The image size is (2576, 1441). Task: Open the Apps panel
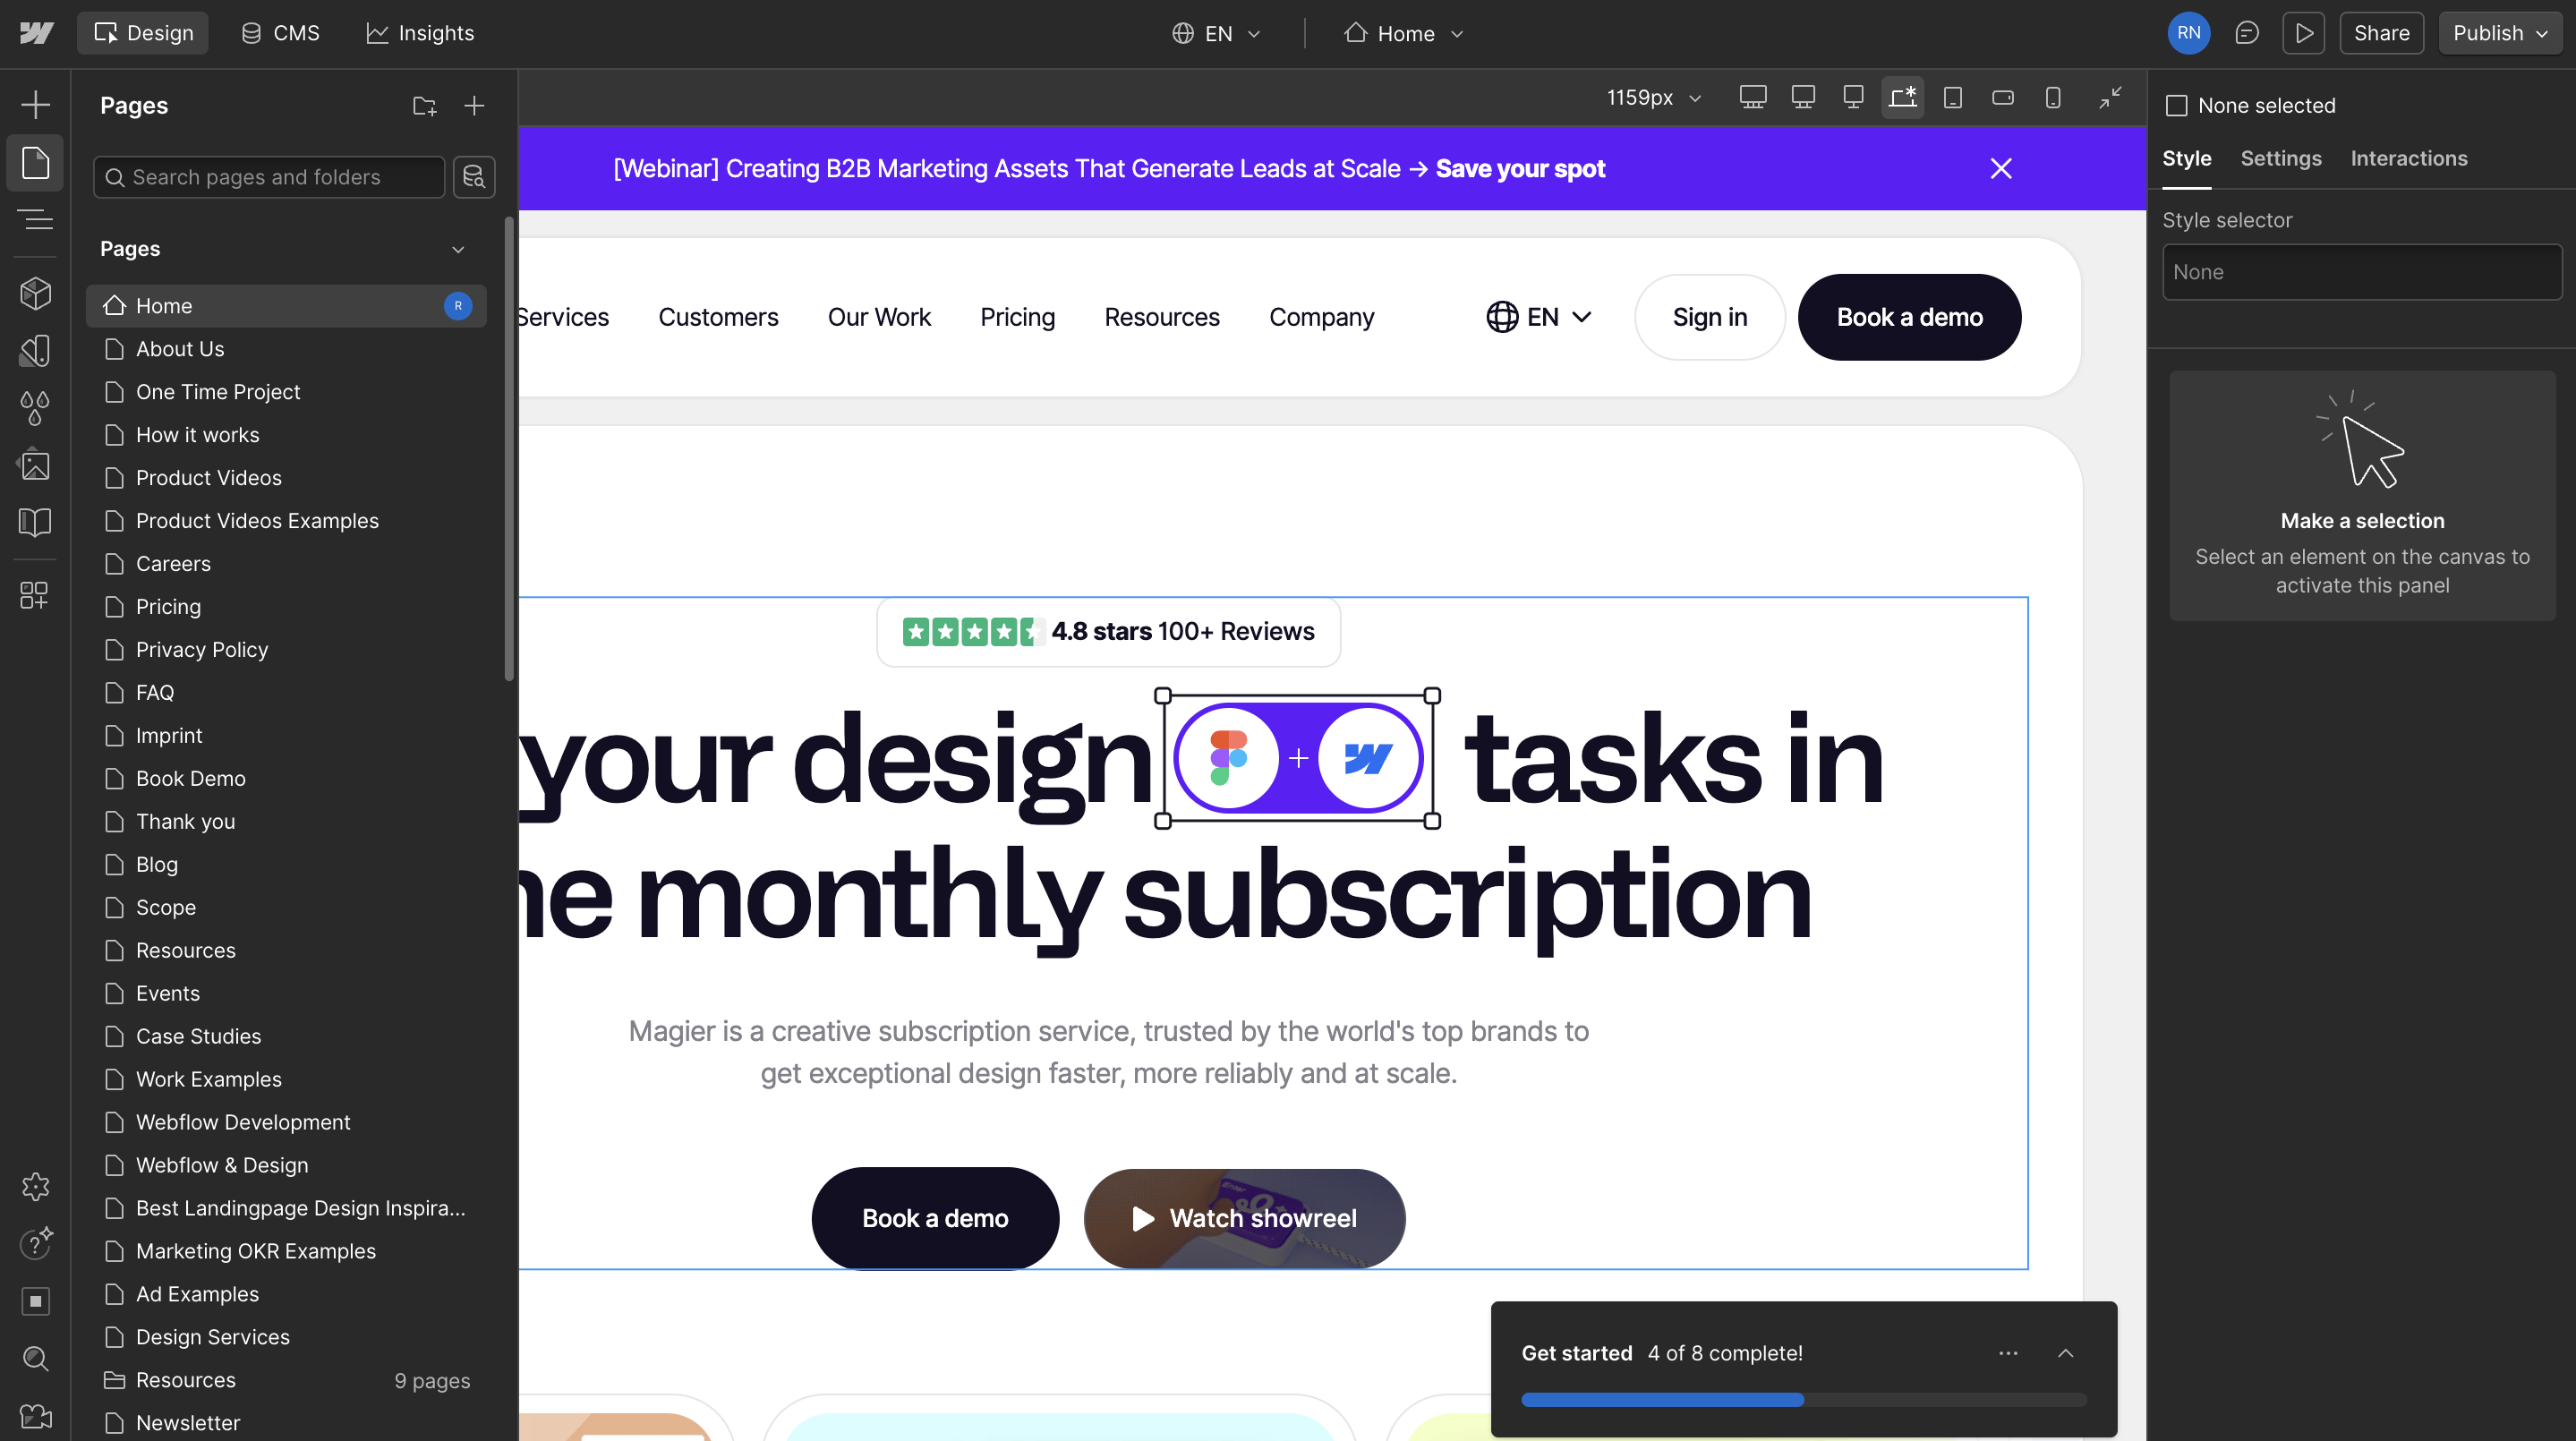36,595
